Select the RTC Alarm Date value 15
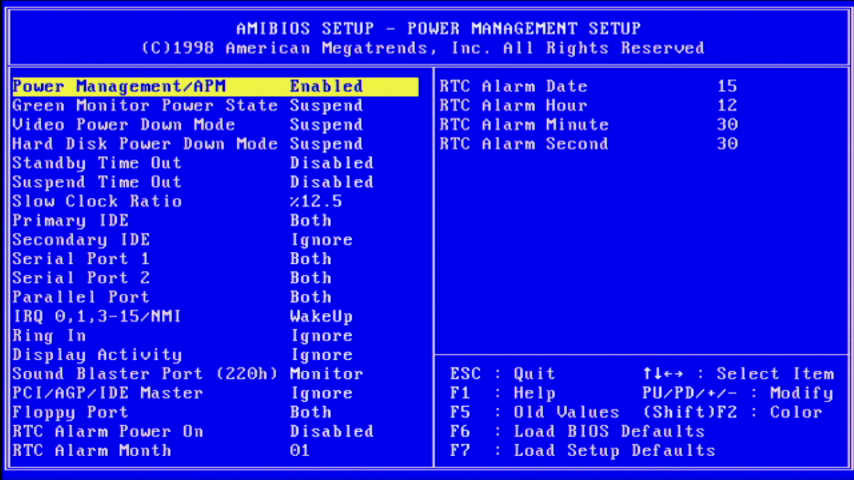The height and width of the screenshot is (480, 854). 727,87
